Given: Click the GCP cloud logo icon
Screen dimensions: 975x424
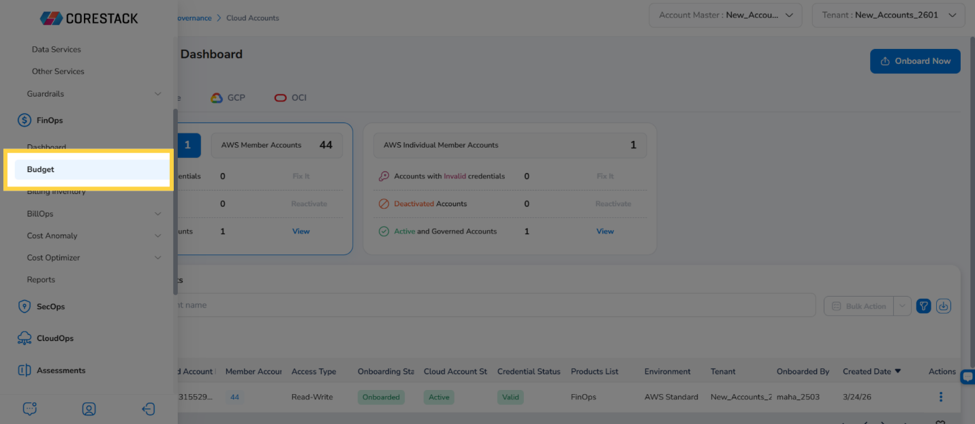Looking at the screenshot, I should click(x=216, y=98).
